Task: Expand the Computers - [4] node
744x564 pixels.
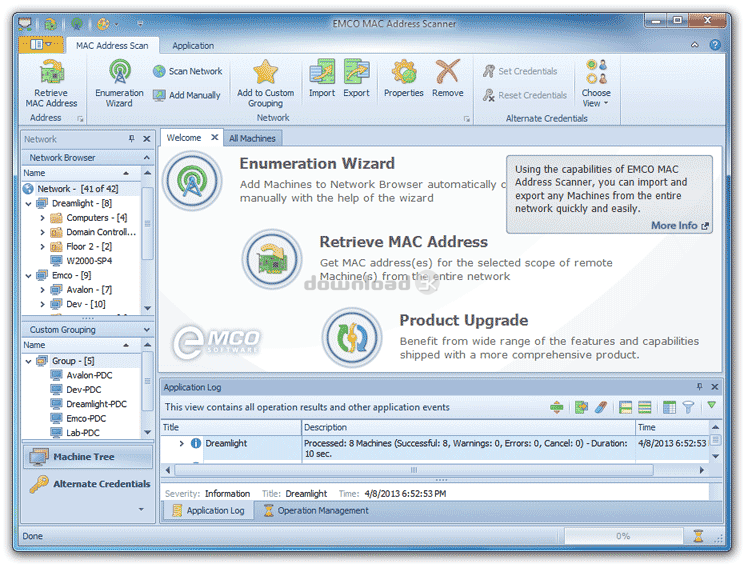Action: point(43,218)
